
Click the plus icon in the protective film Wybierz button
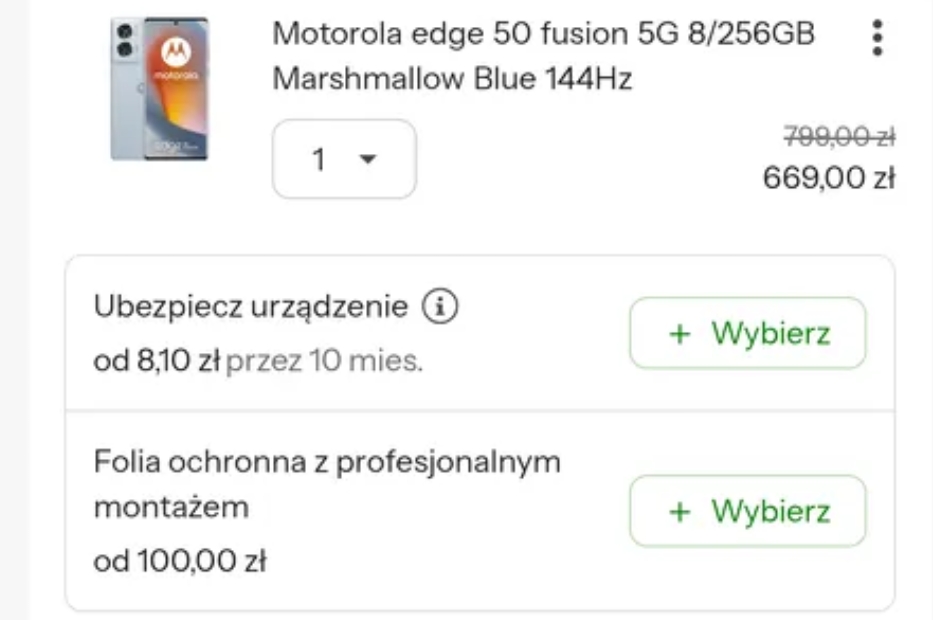point(680,511)
